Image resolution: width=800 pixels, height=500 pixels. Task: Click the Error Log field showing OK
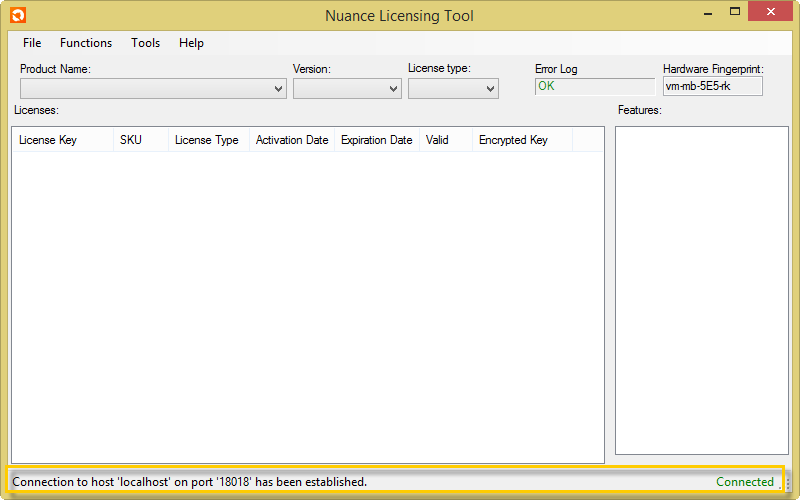click(595, 86)
